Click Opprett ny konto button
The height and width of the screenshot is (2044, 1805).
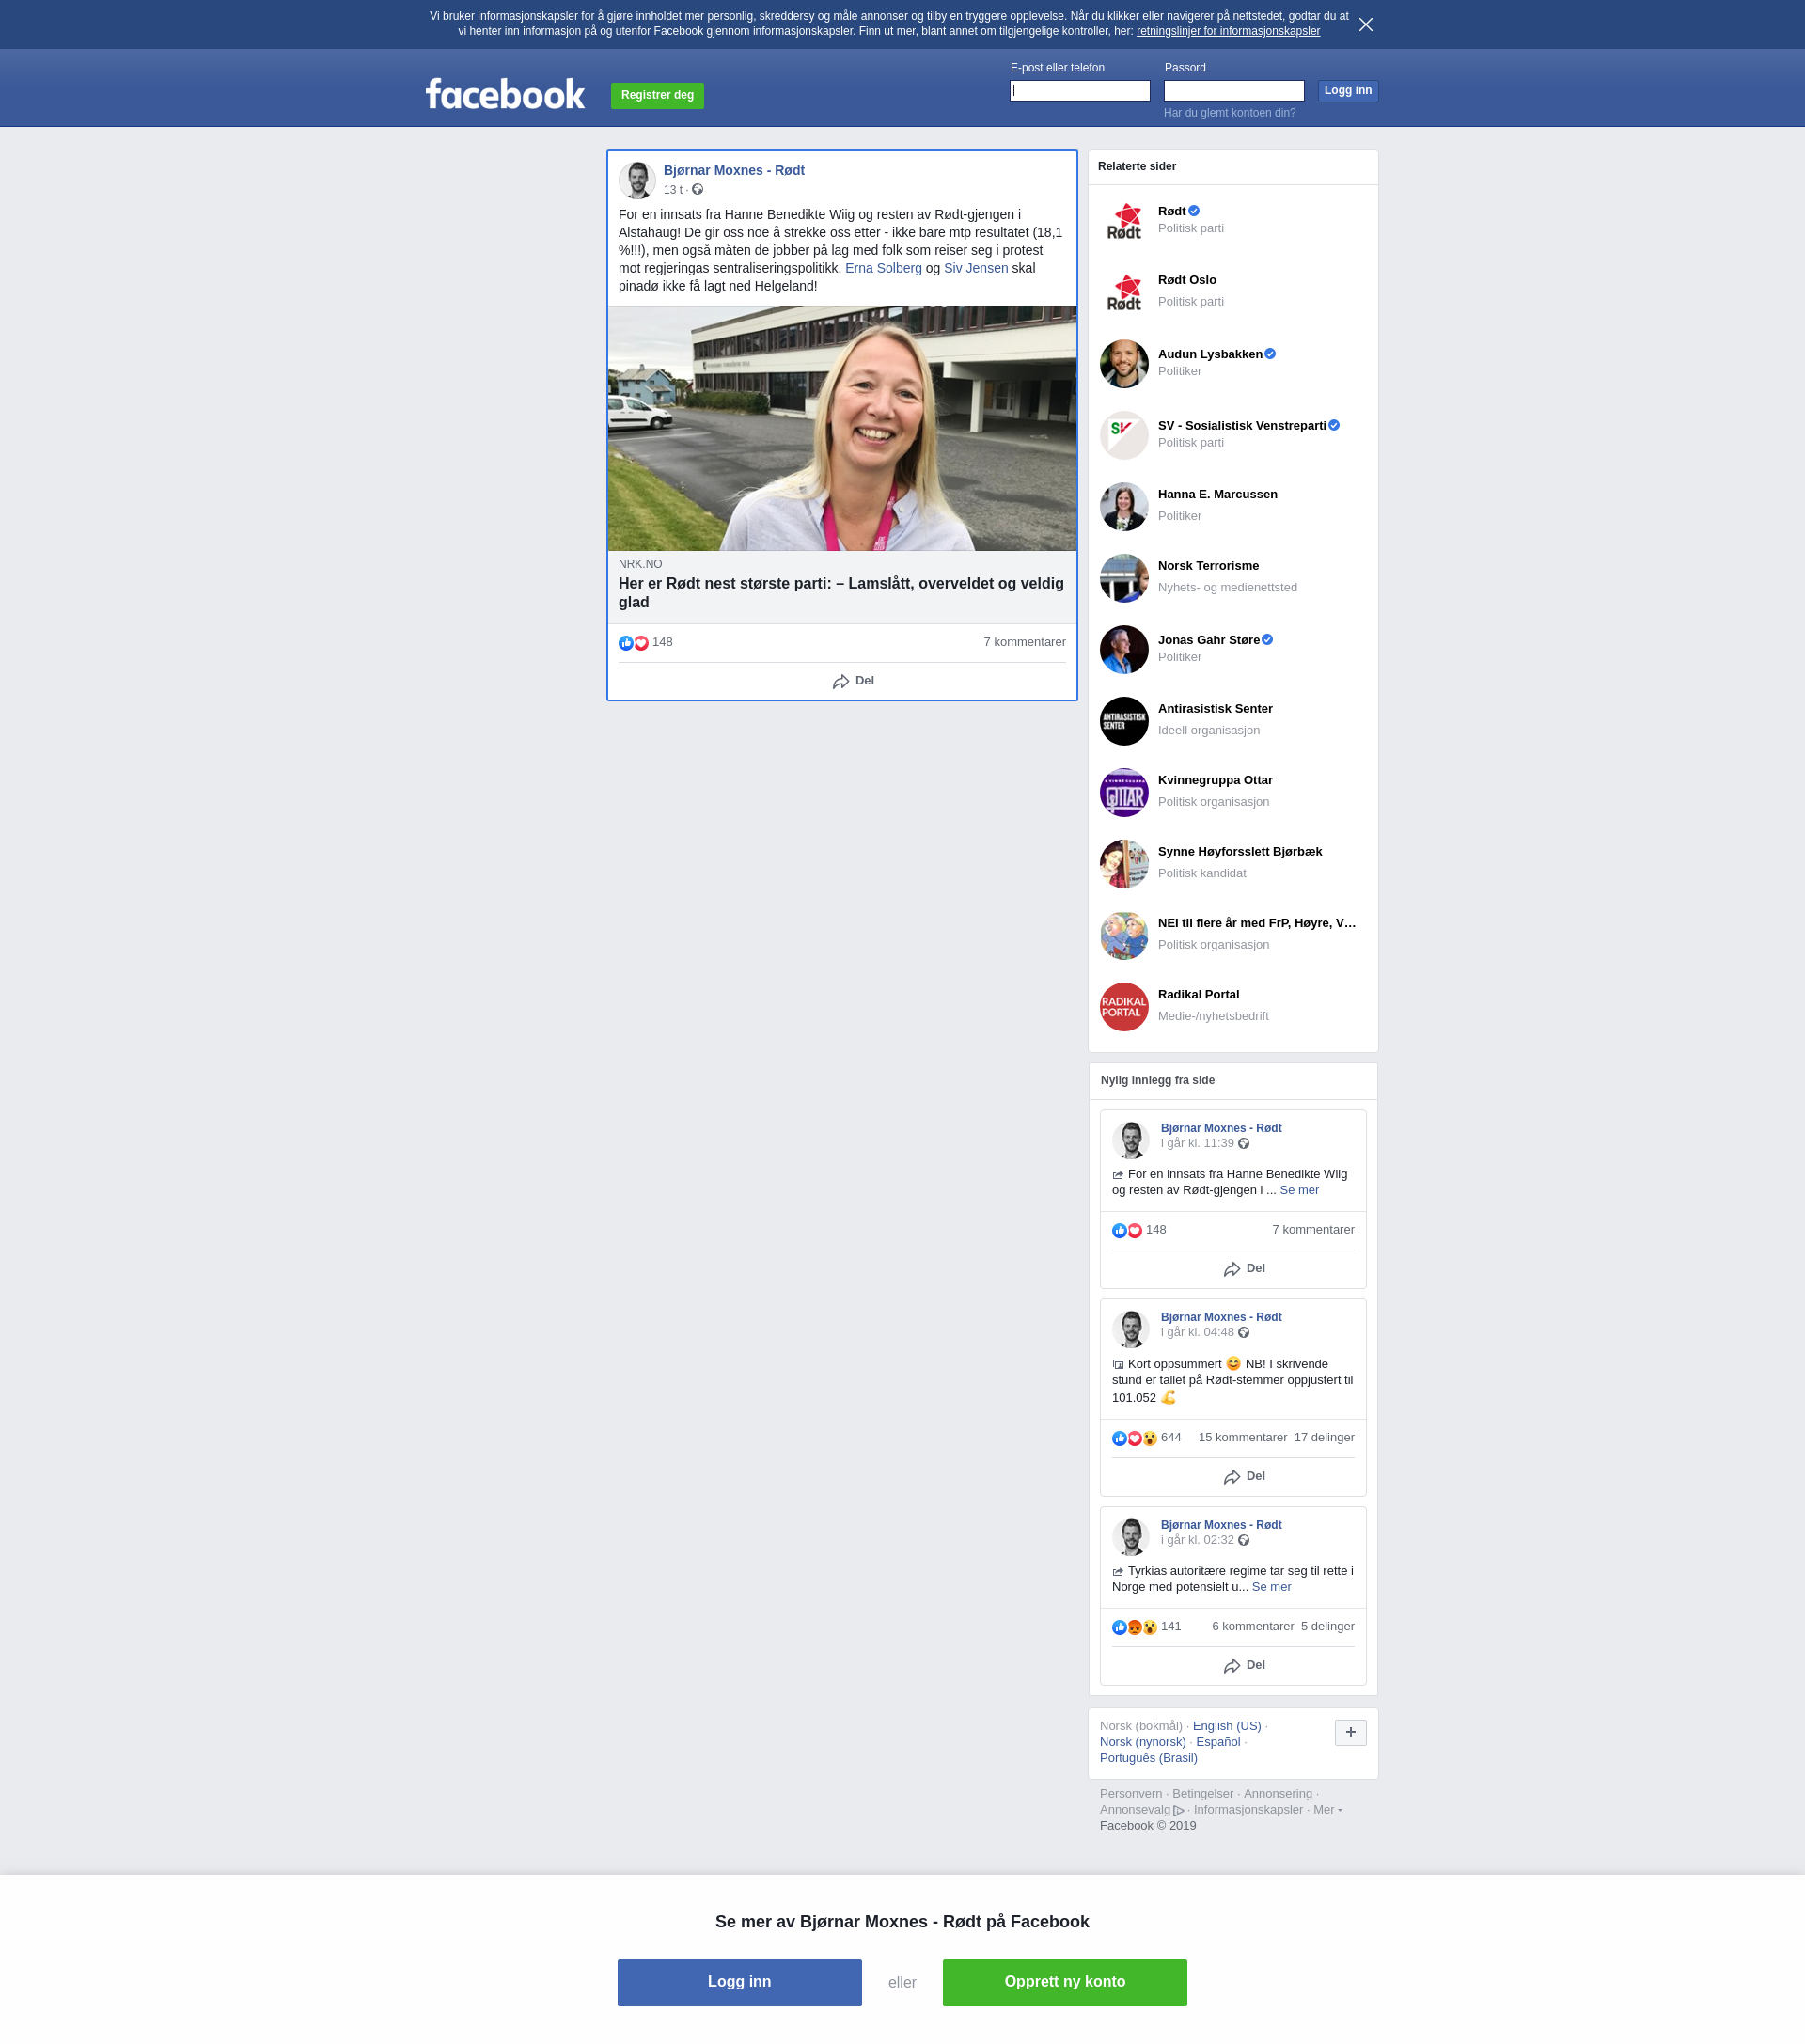coord(1064,1982)
